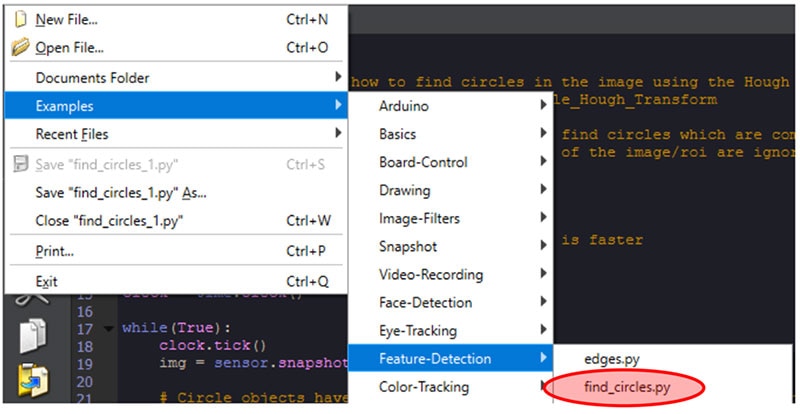Viewport: 800px width, 414px height.
Task: Expand the Recent Files submenu arrow
Action: [x=337, y=134]
